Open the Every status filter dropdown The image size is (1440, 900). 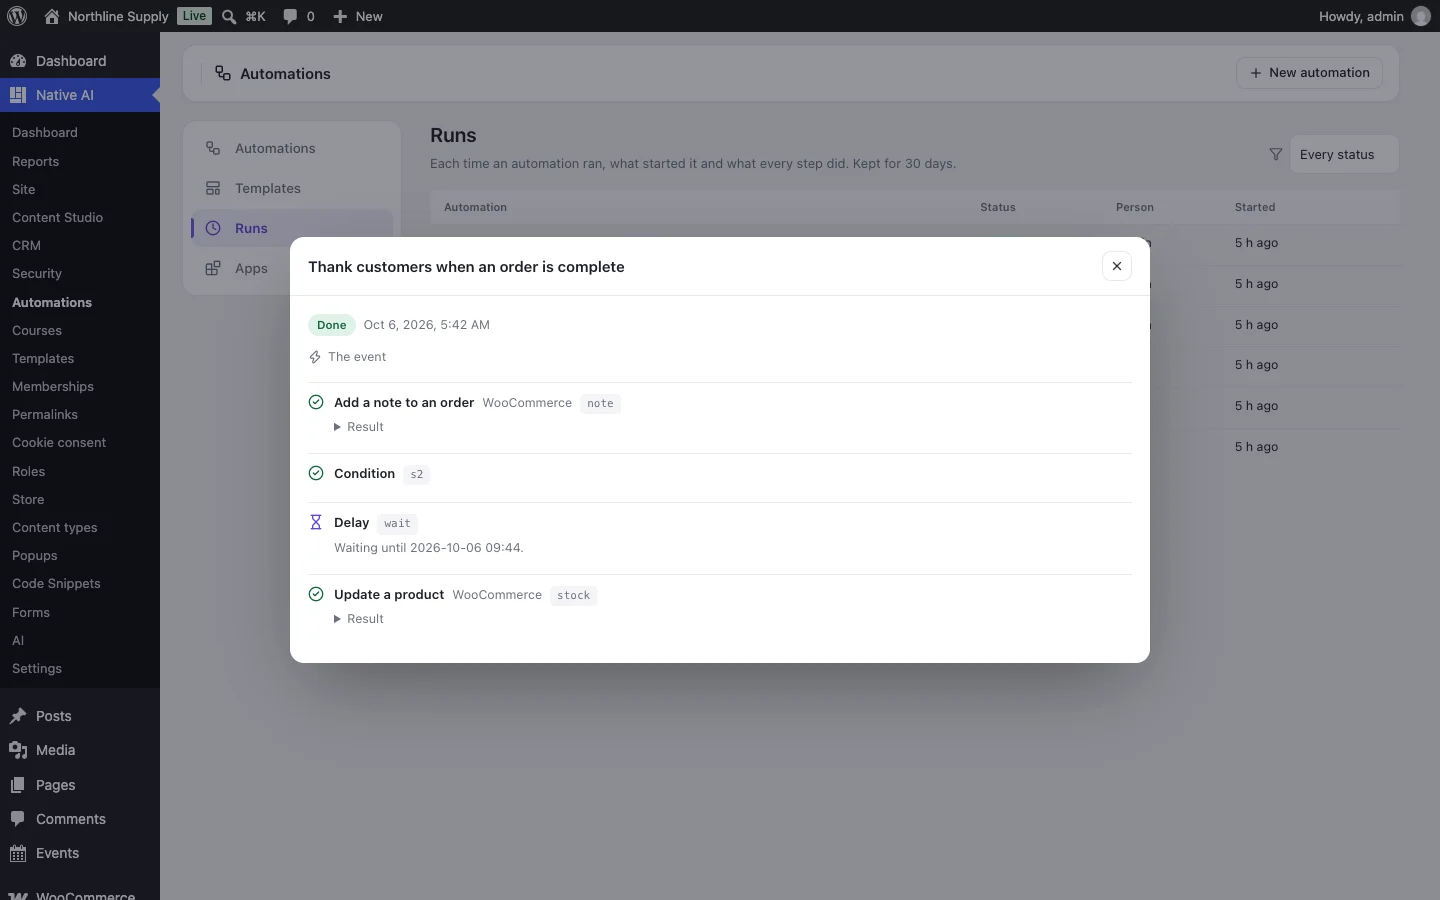point(1344,154)
